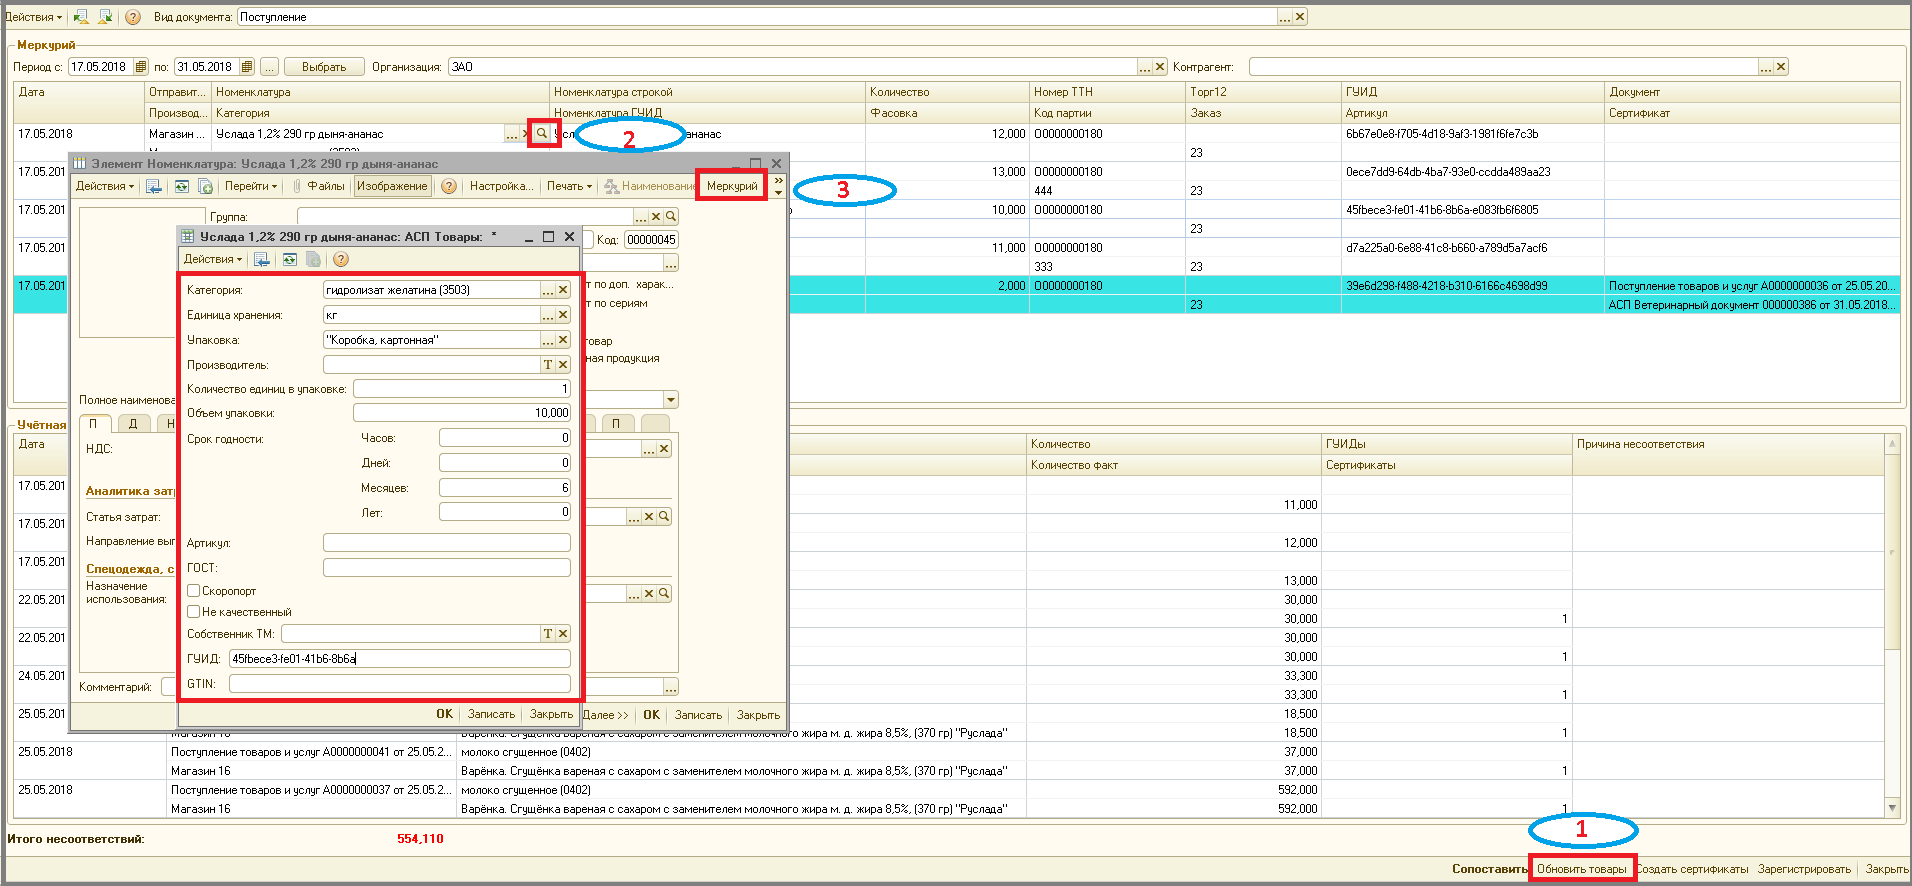Click the refresh icon in the Номенклатура window toolbar
Screen dimensions: 1912x886
pos(181,186)
